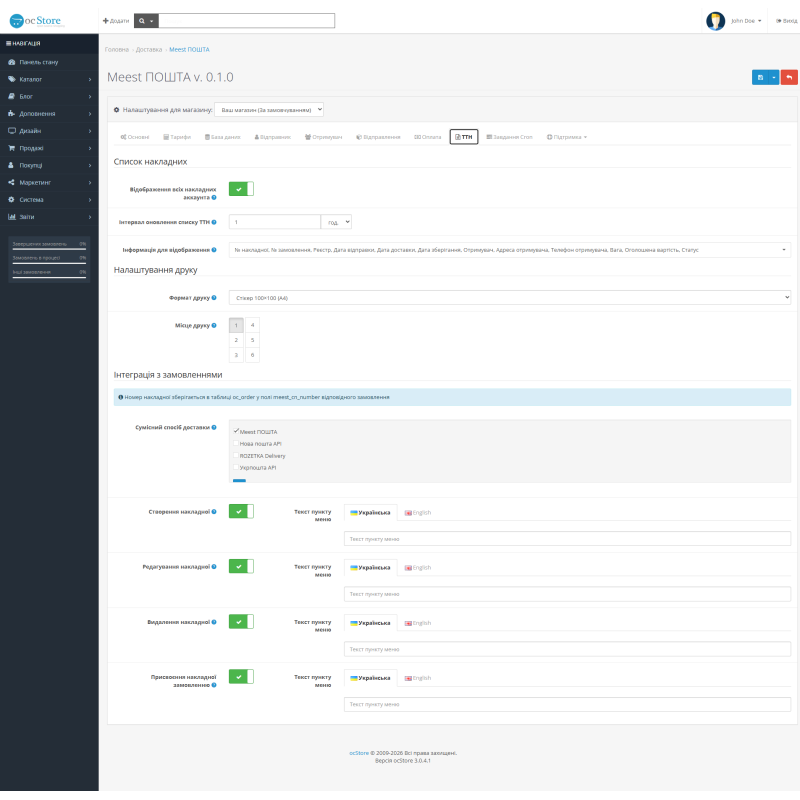Click the ocStore logo

pos(35,21)
